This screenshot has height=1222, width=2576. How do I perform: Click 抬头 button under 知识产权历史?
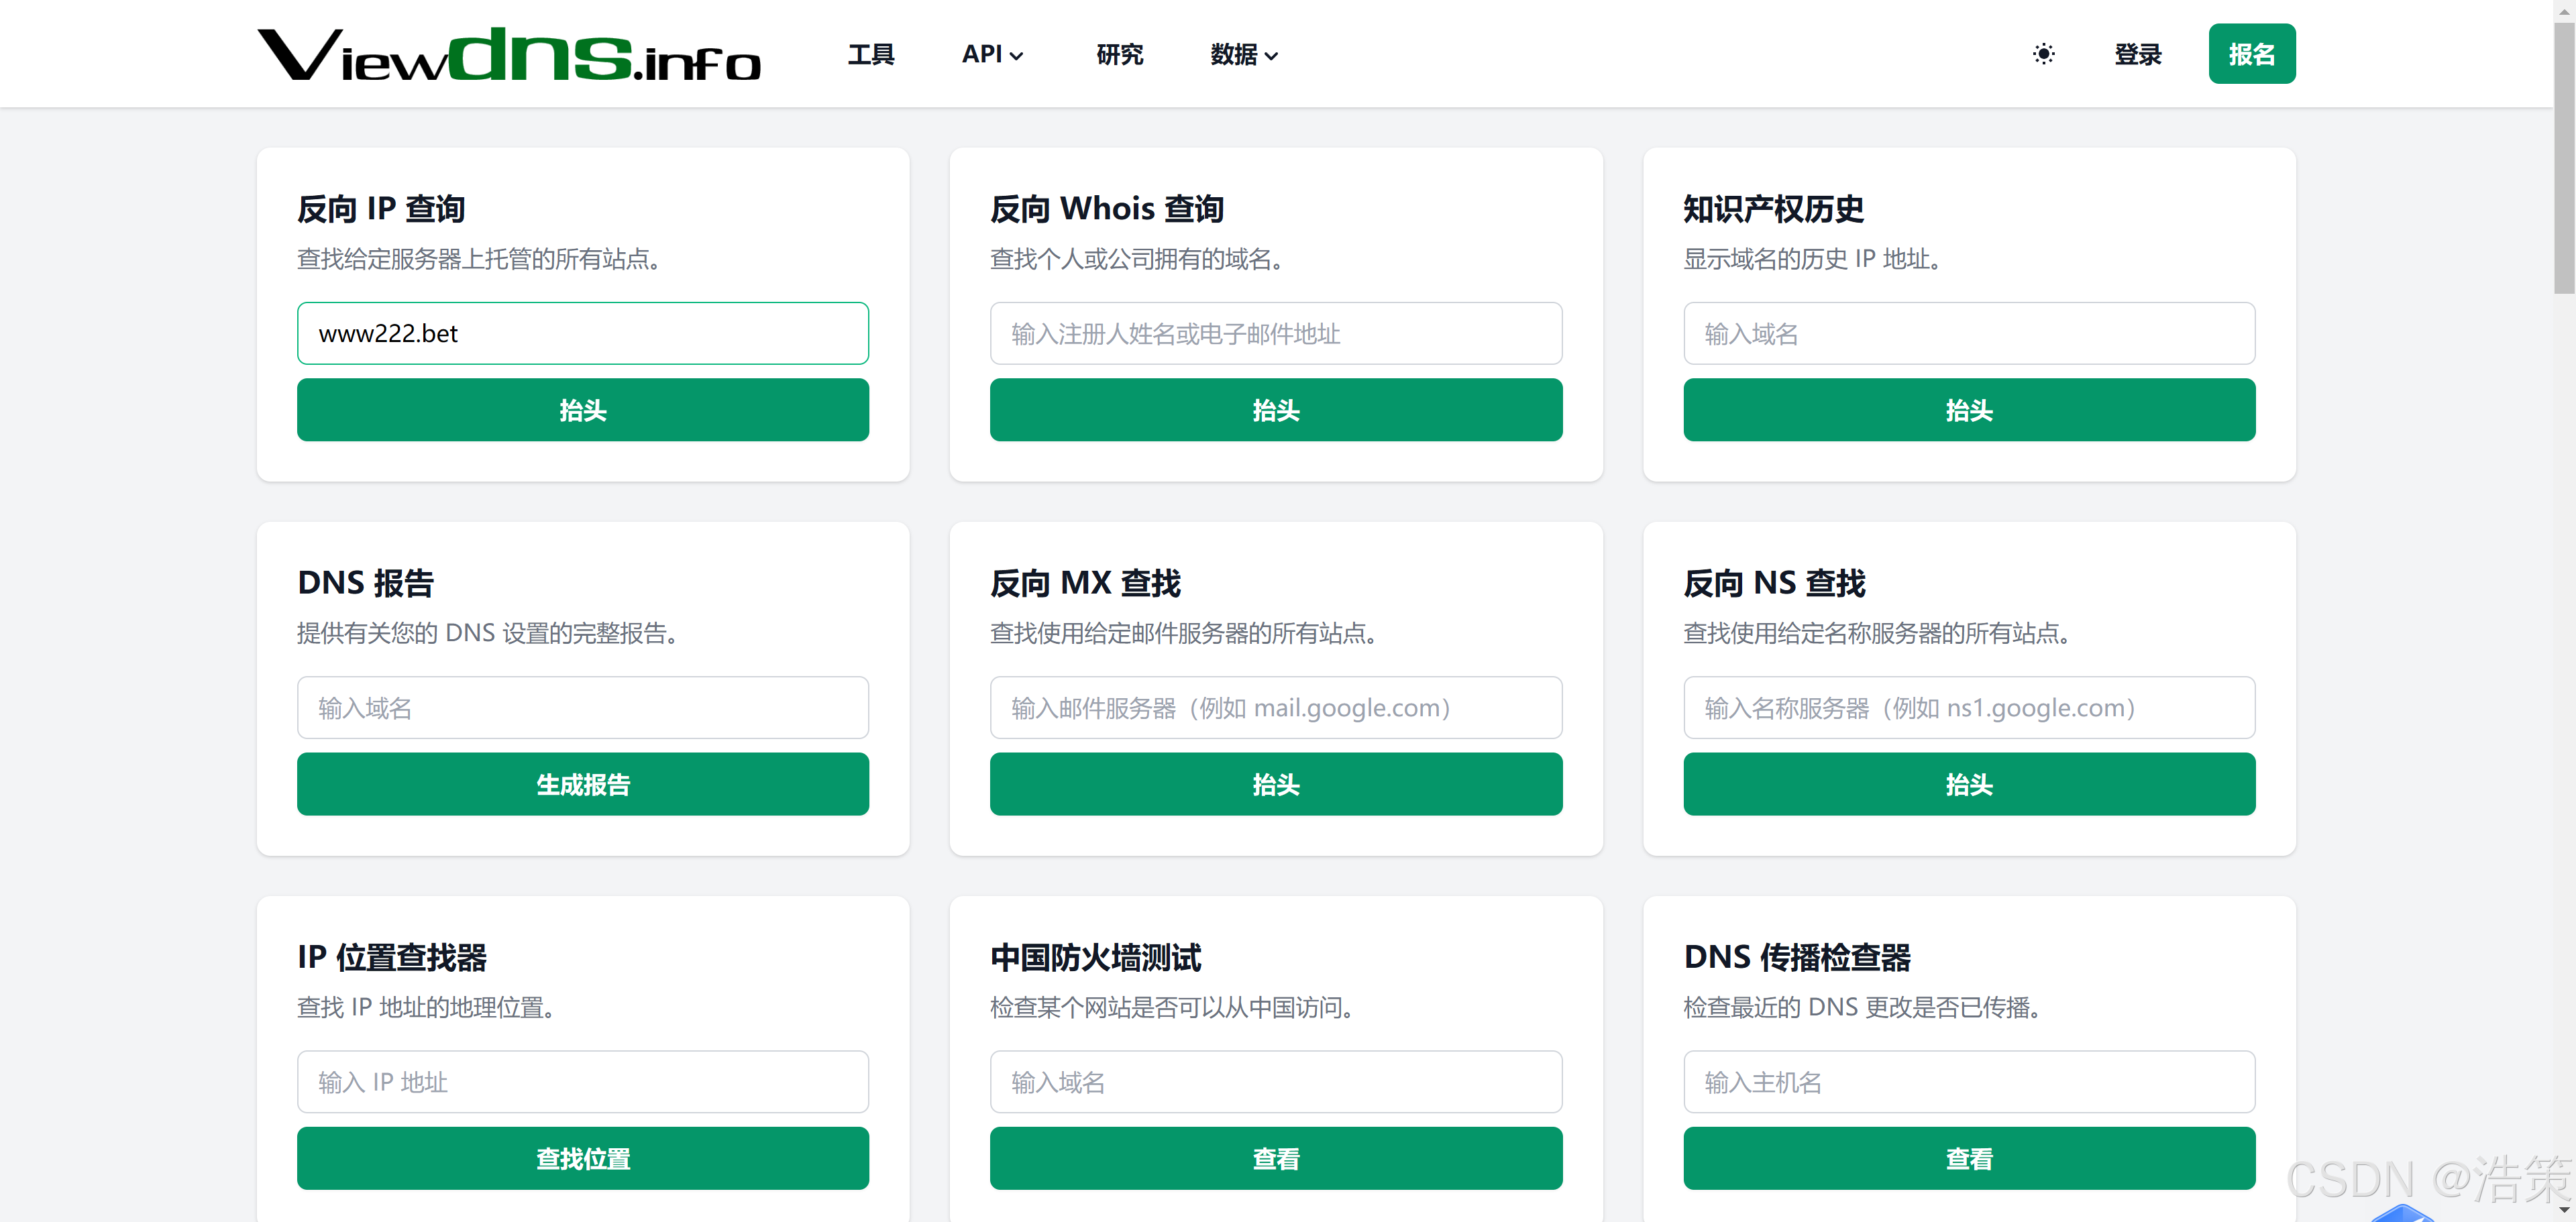1969,410
